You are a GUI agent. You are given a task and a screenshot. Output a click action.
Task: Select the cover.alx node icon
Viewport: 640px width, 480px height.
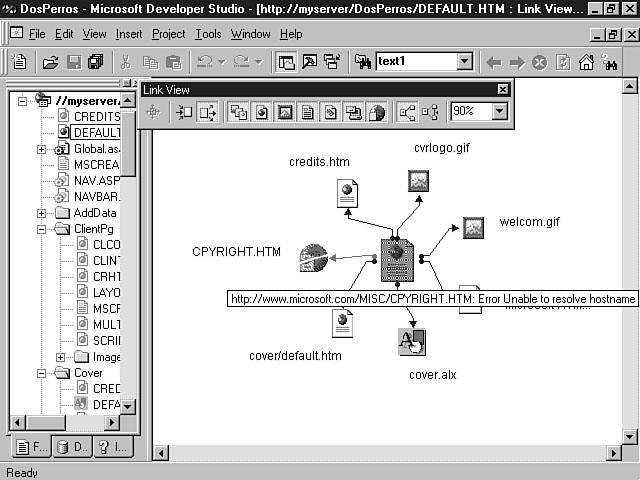(412, 342)
